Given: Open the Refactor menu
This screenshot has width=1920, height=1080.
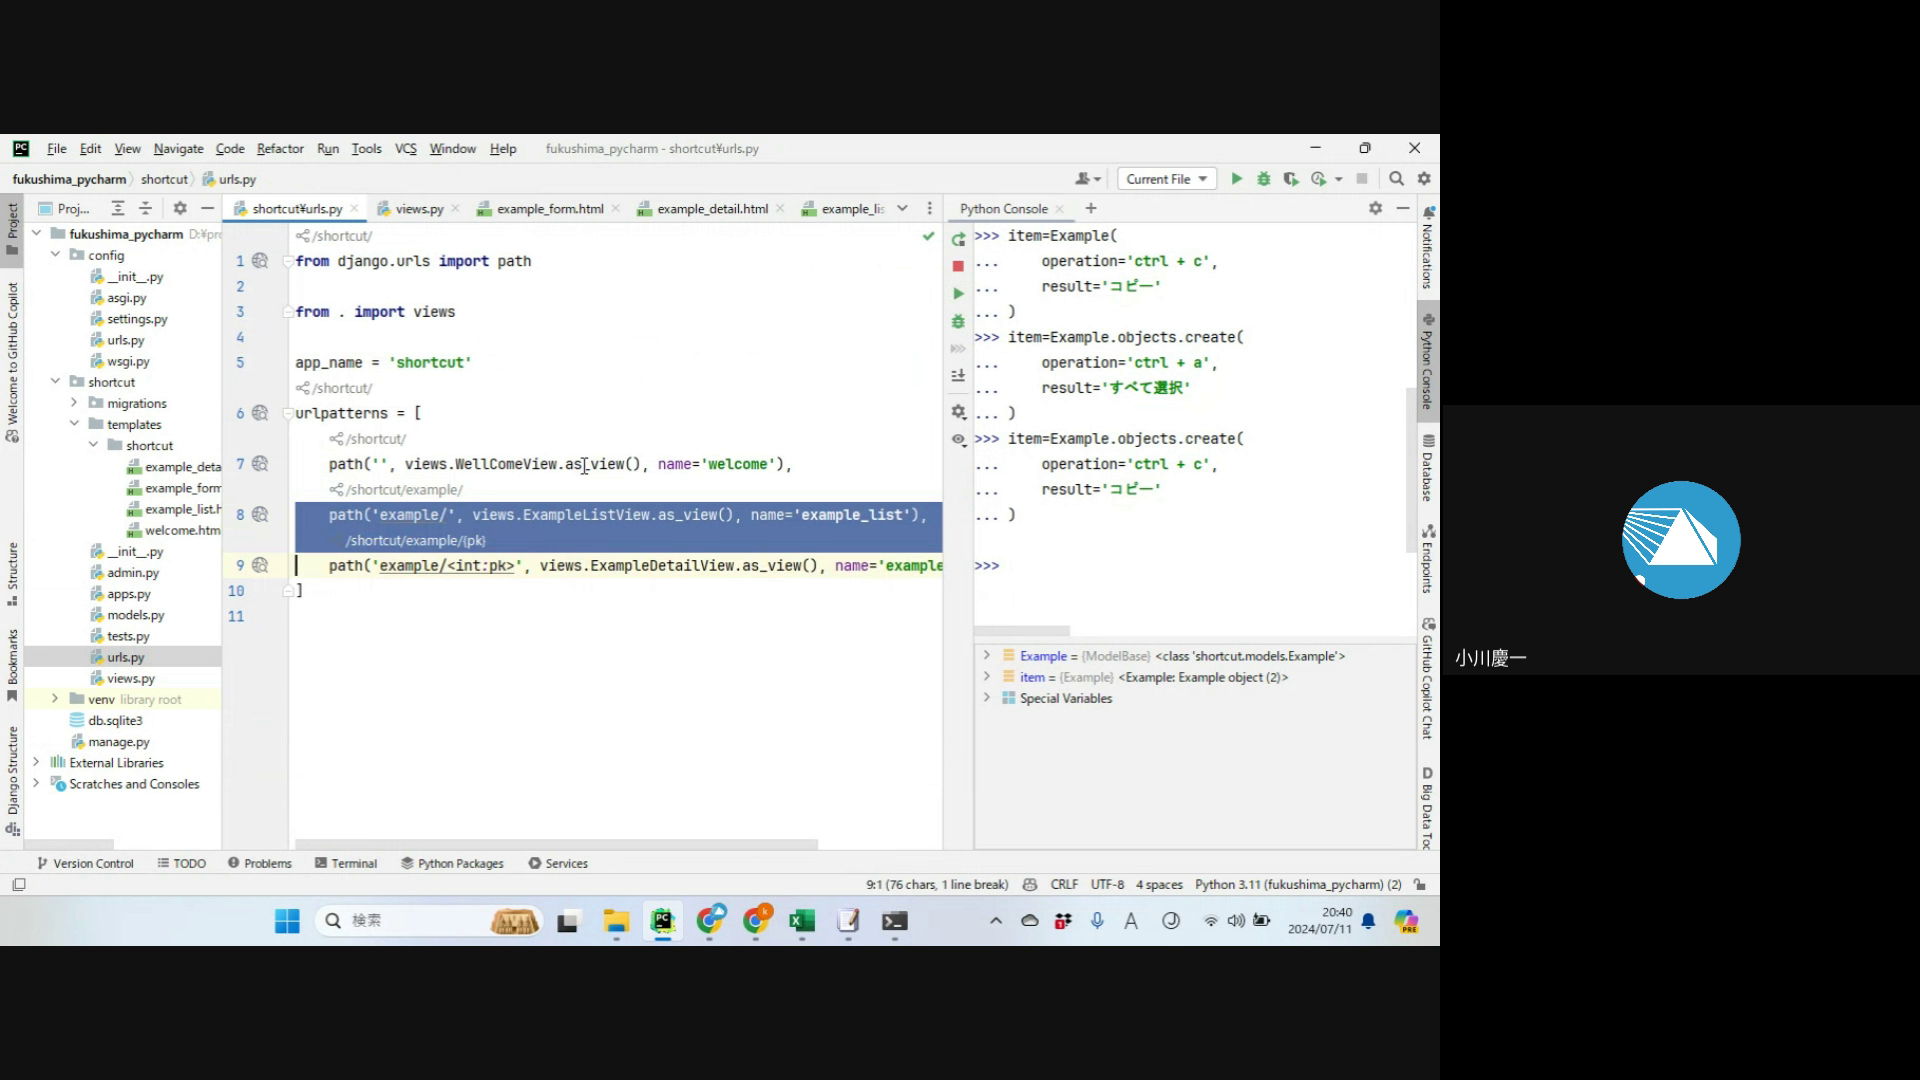Looking at the screenshot, I should click(x=279, y=149).
